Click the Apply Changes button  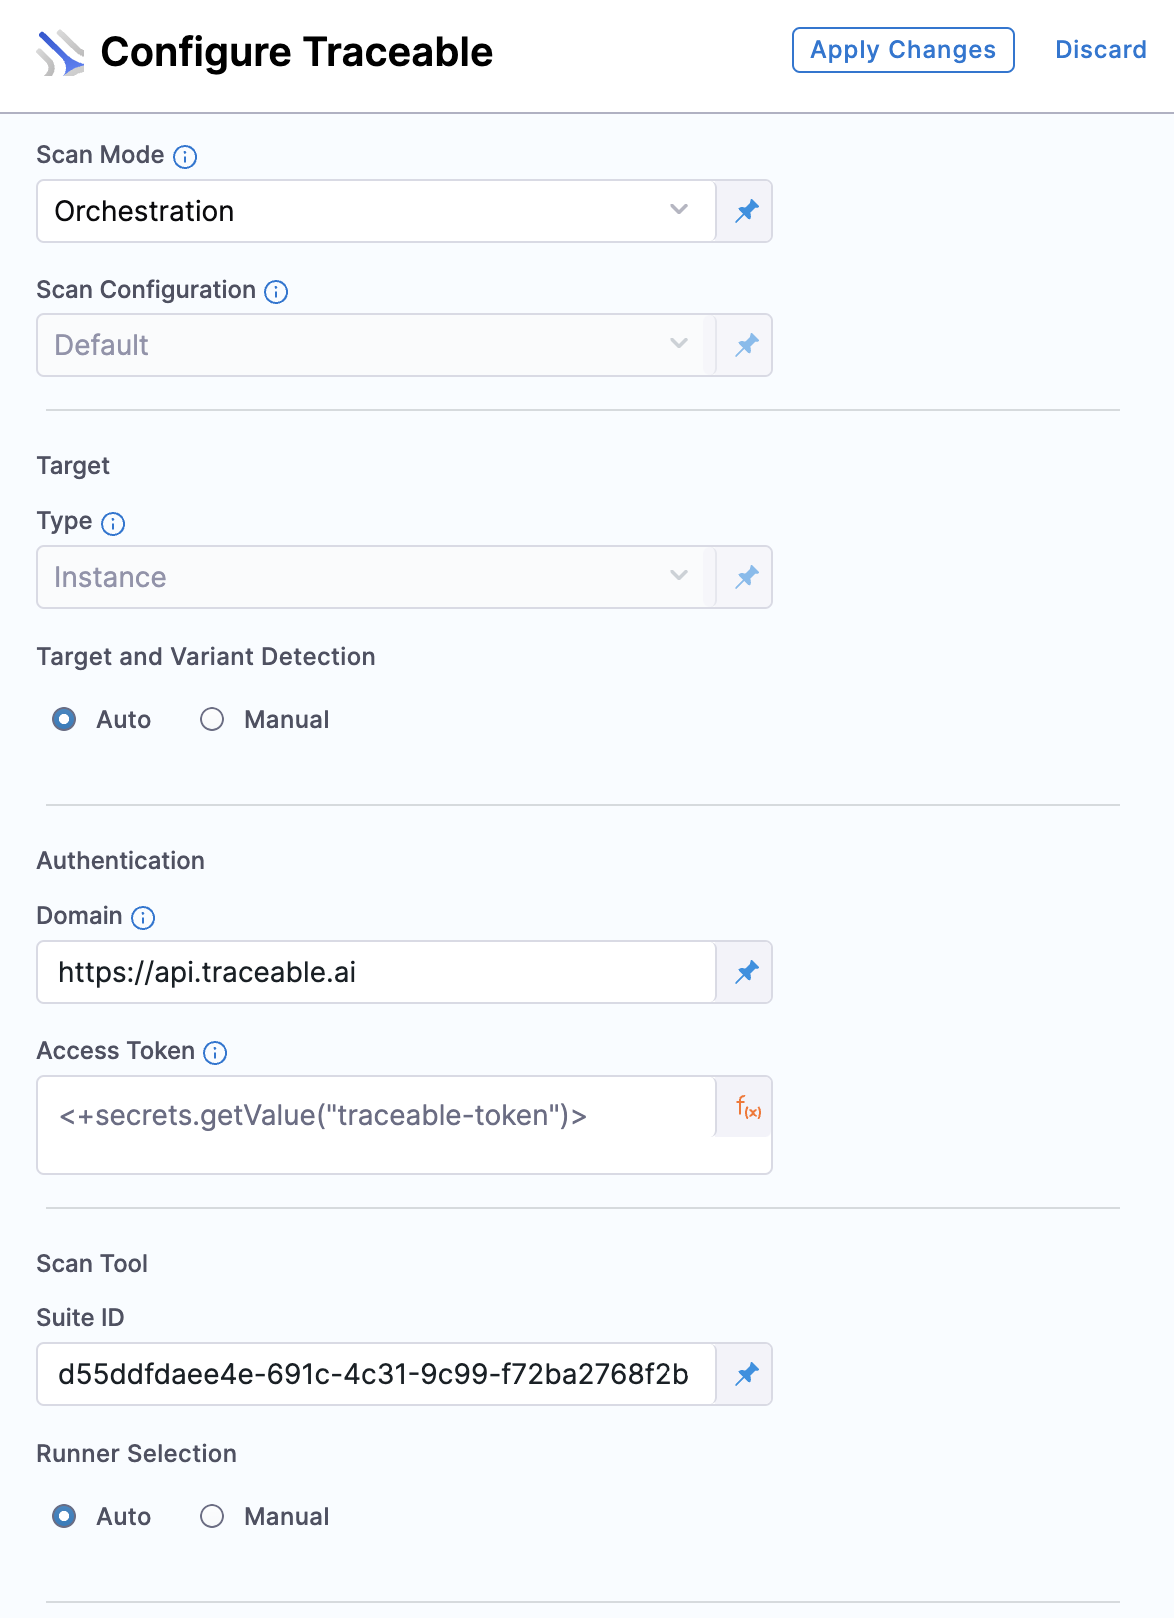(x=903, y=50)
